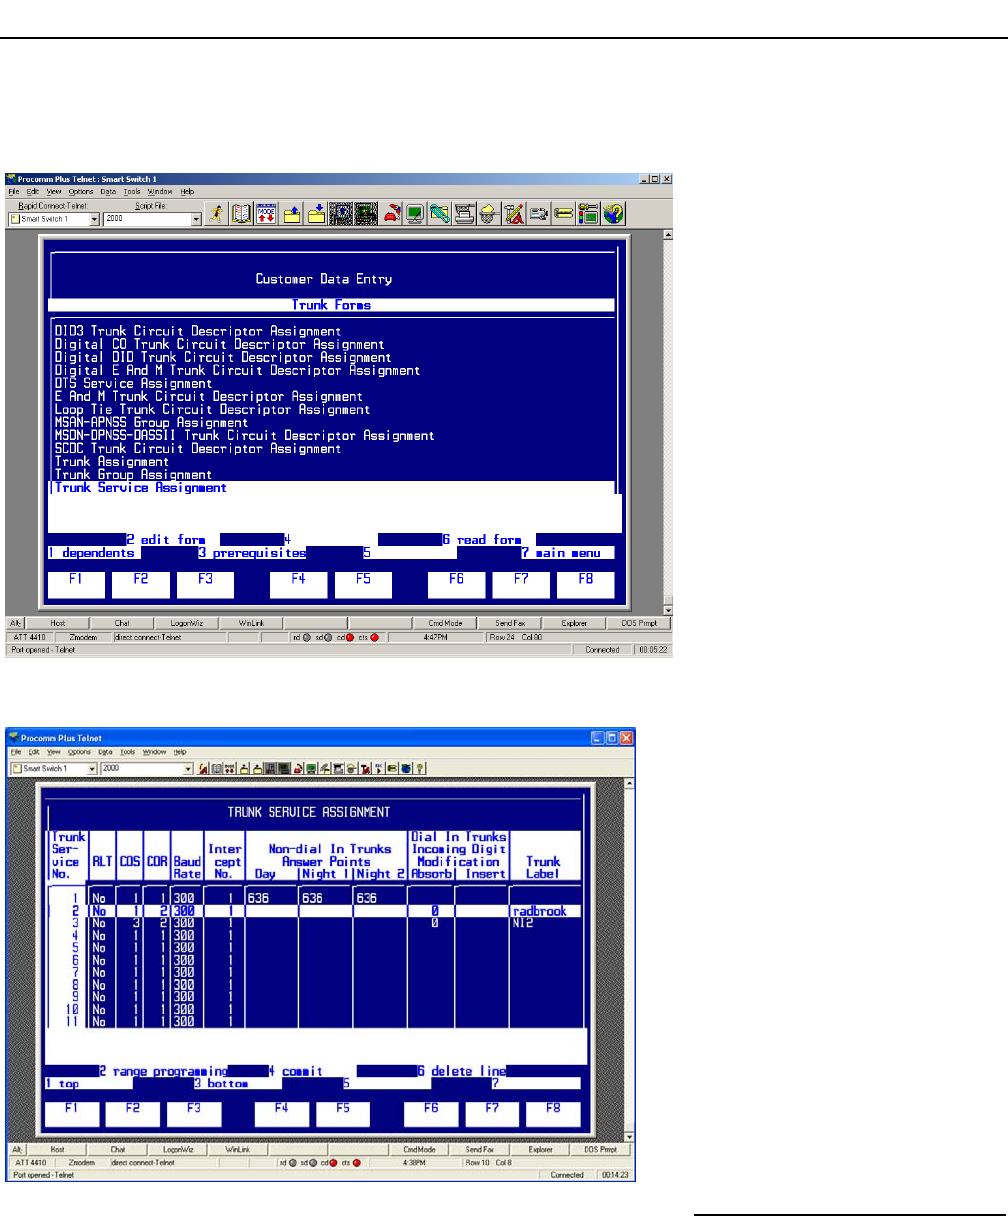The width and height of the screenshot is (1008, 1216).
Task: Click the yellow bar icon in Smart Switch 1 toolbar
Action: coord(565,216)
